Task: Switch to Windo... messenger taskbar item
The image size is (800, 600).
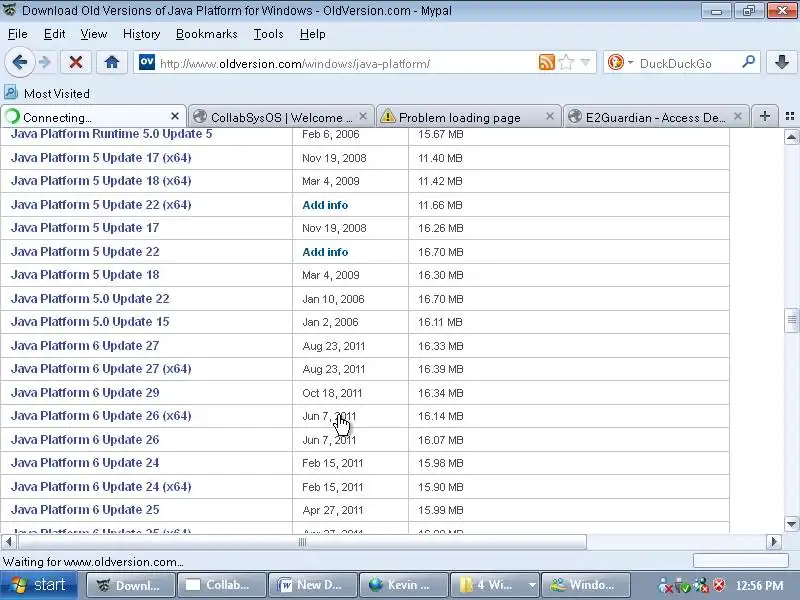Action: 586,585
